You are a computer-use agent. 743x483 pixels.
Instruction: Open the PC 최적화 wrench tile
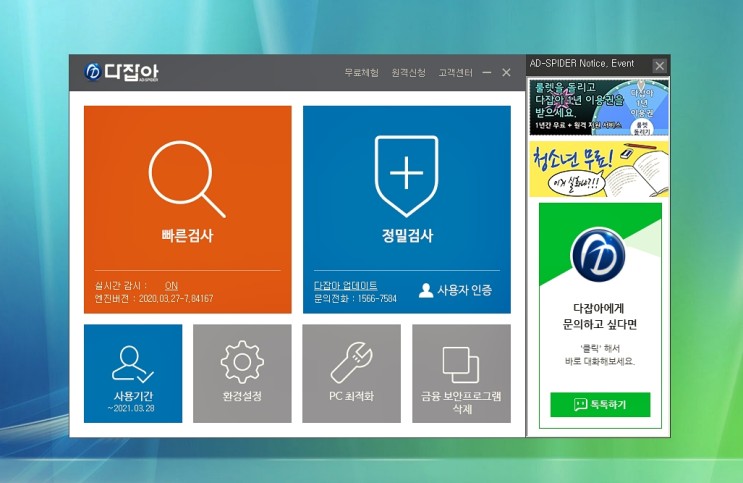click(x=352, y=374)
